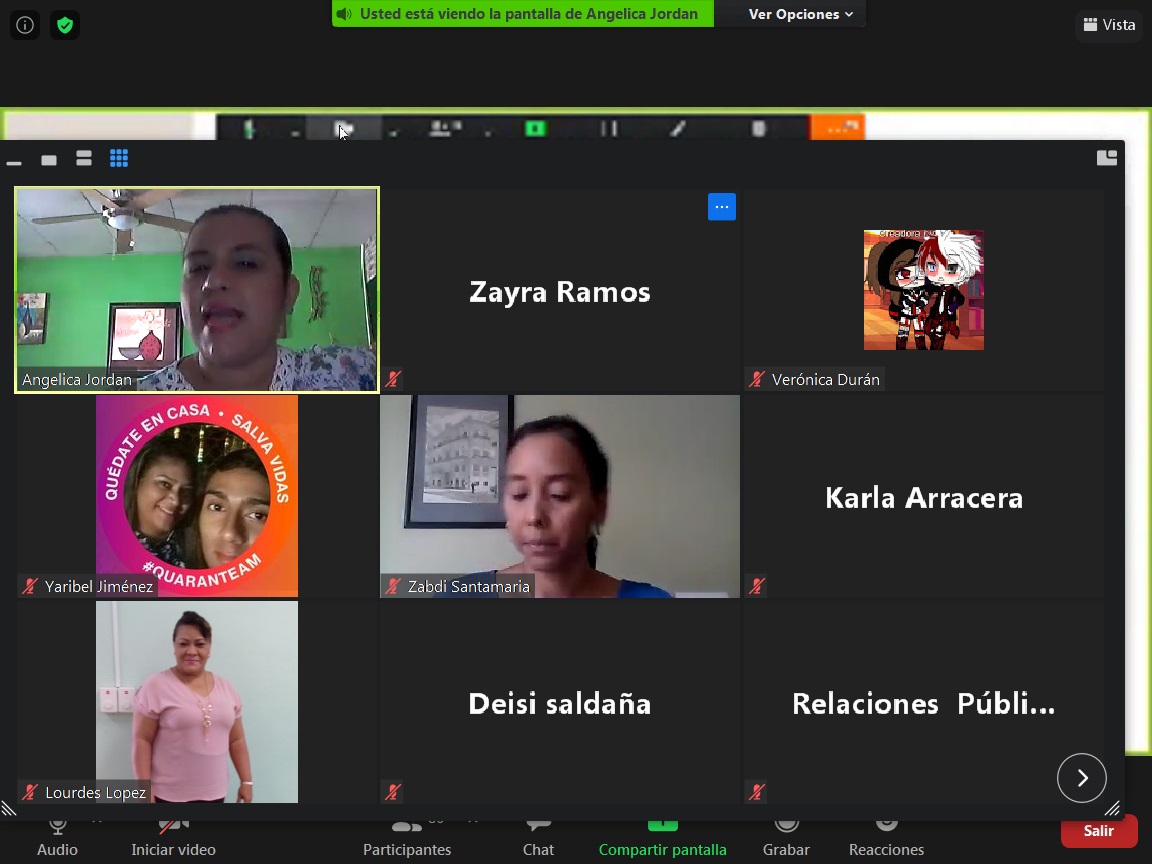Screen dimensions: 1152x864
Task: Select the two-row thumbnail strip view icon
Action: [84, 159]
